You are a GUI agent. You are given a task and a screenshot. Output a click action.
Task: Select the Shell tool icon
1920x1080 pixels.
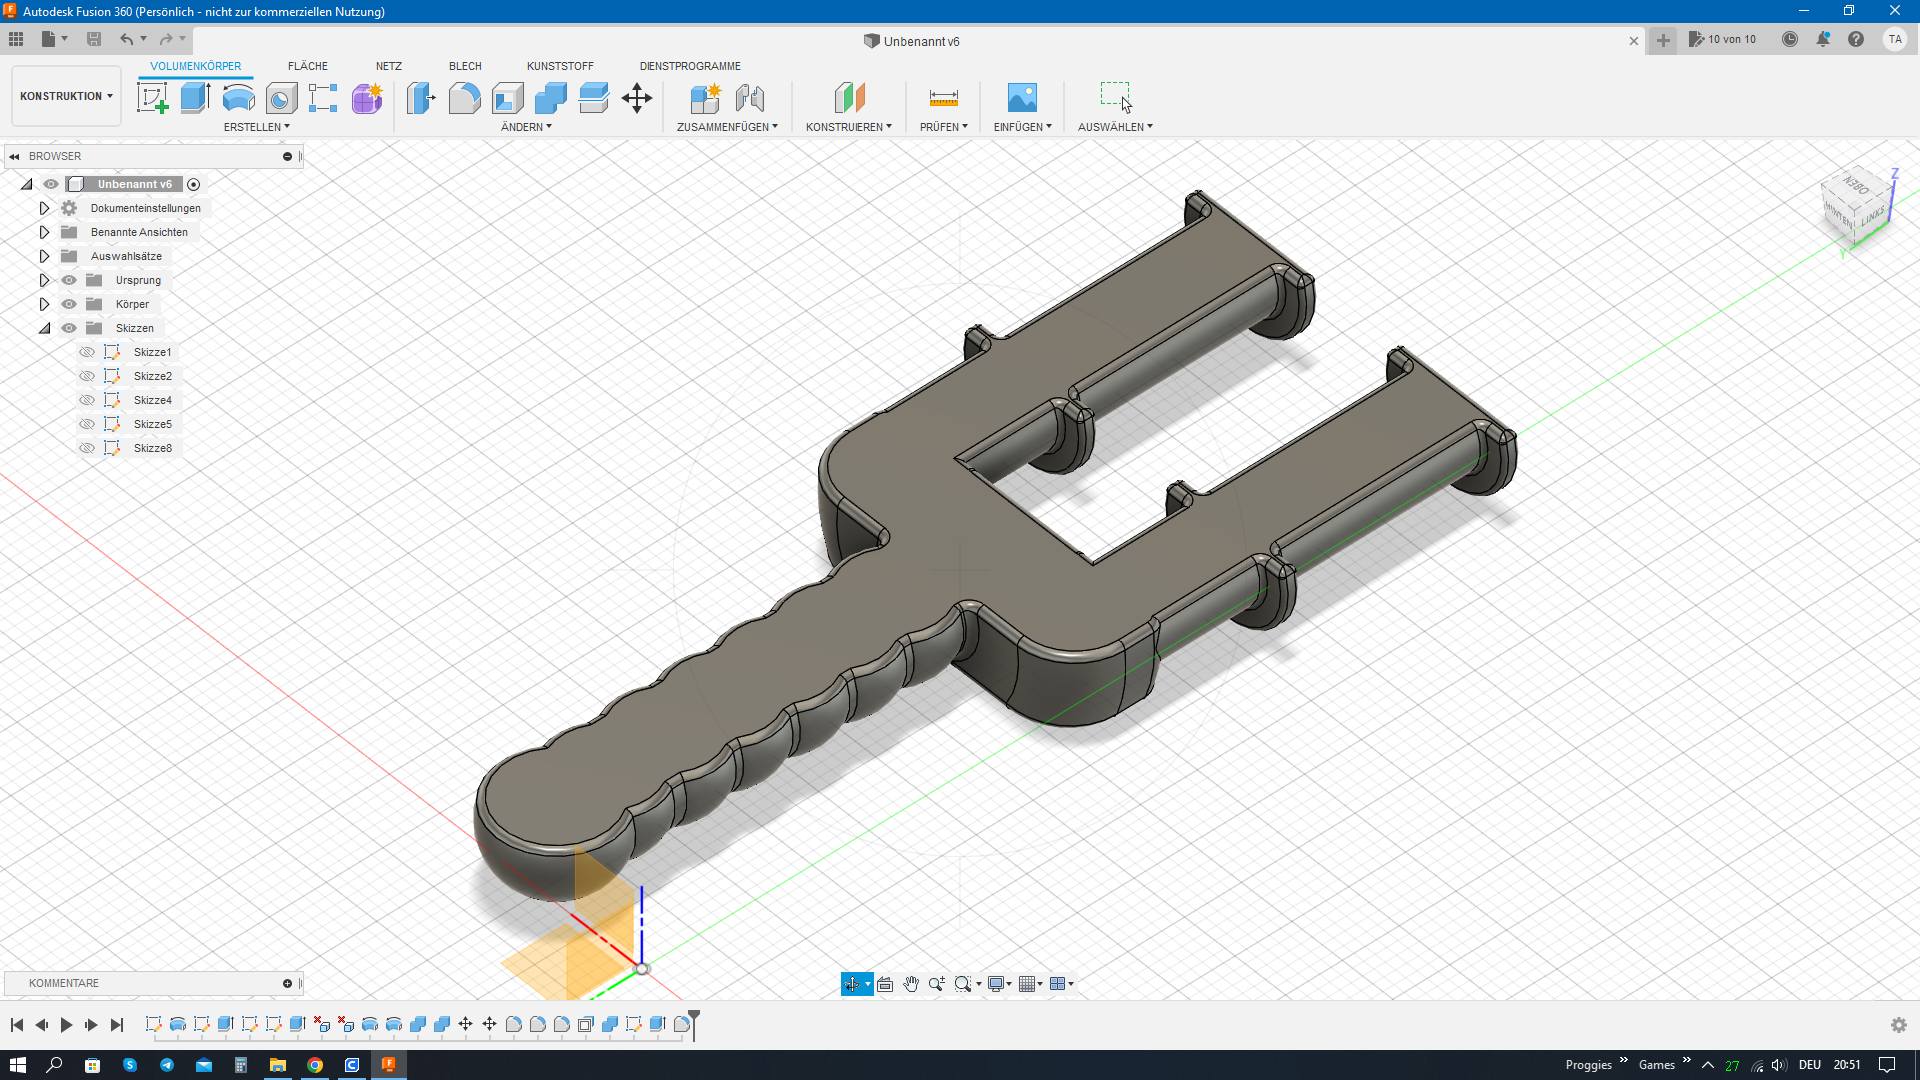pyautogui.click(x=507, y=98)
